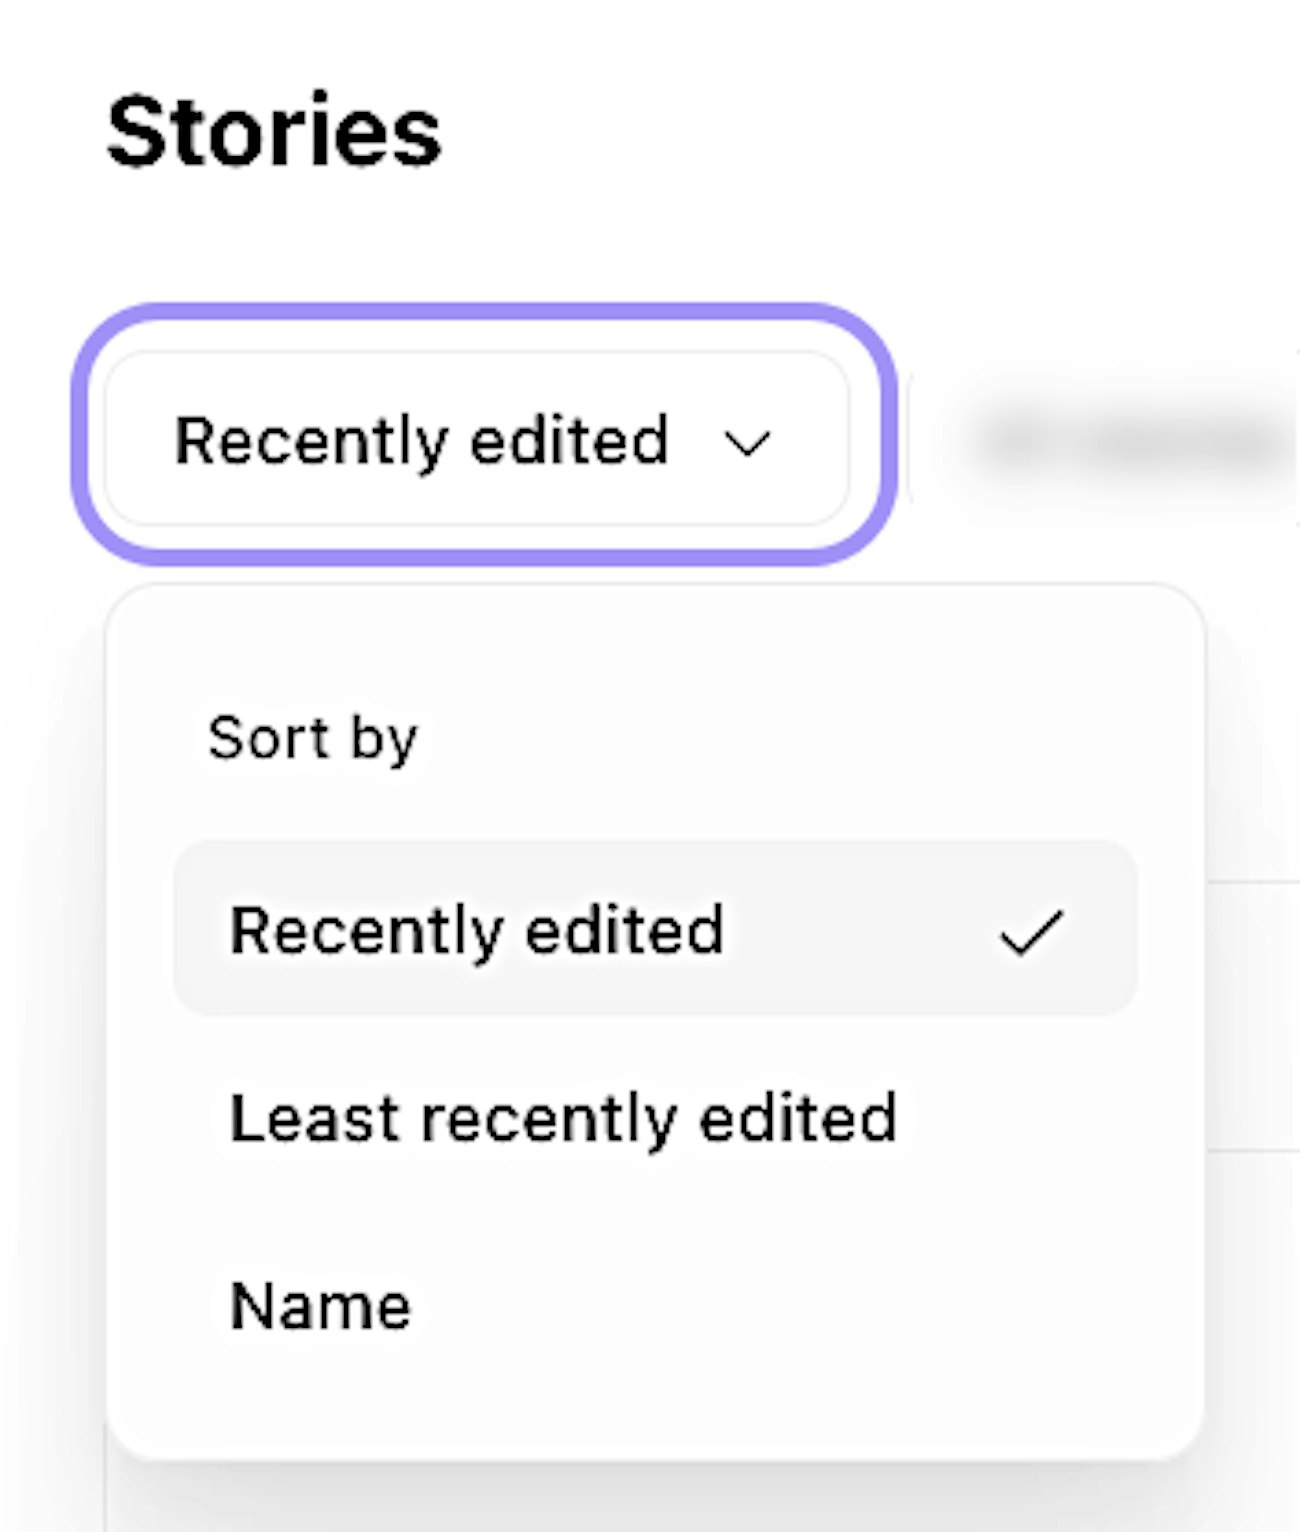Click the chevron in the sort dropdown button

[747, 442]
